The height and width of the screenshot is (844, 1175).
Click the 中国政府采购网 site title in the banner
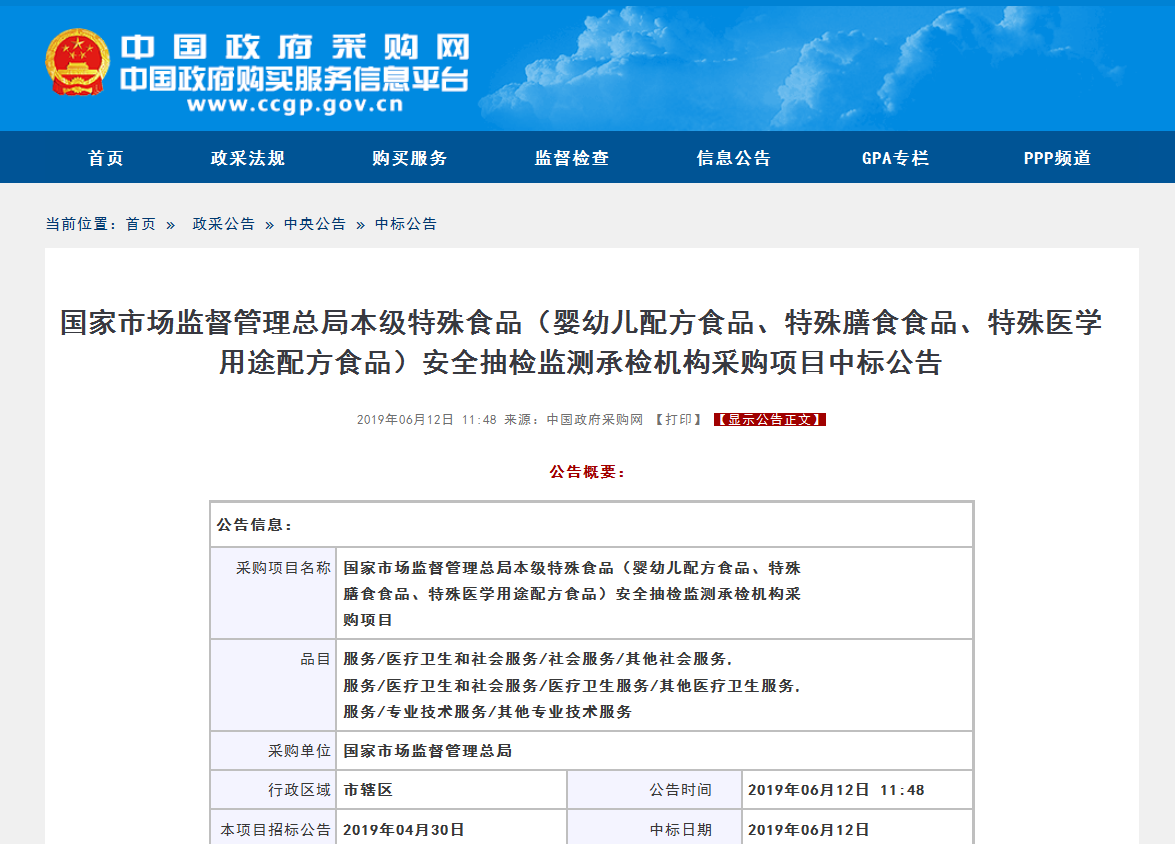[295, 47]
